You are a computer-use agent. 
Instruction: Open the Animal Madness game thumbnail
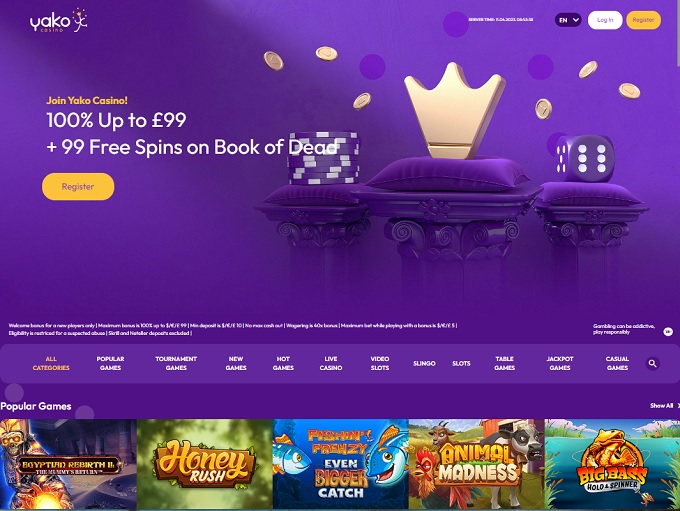(x=476, y=464)
